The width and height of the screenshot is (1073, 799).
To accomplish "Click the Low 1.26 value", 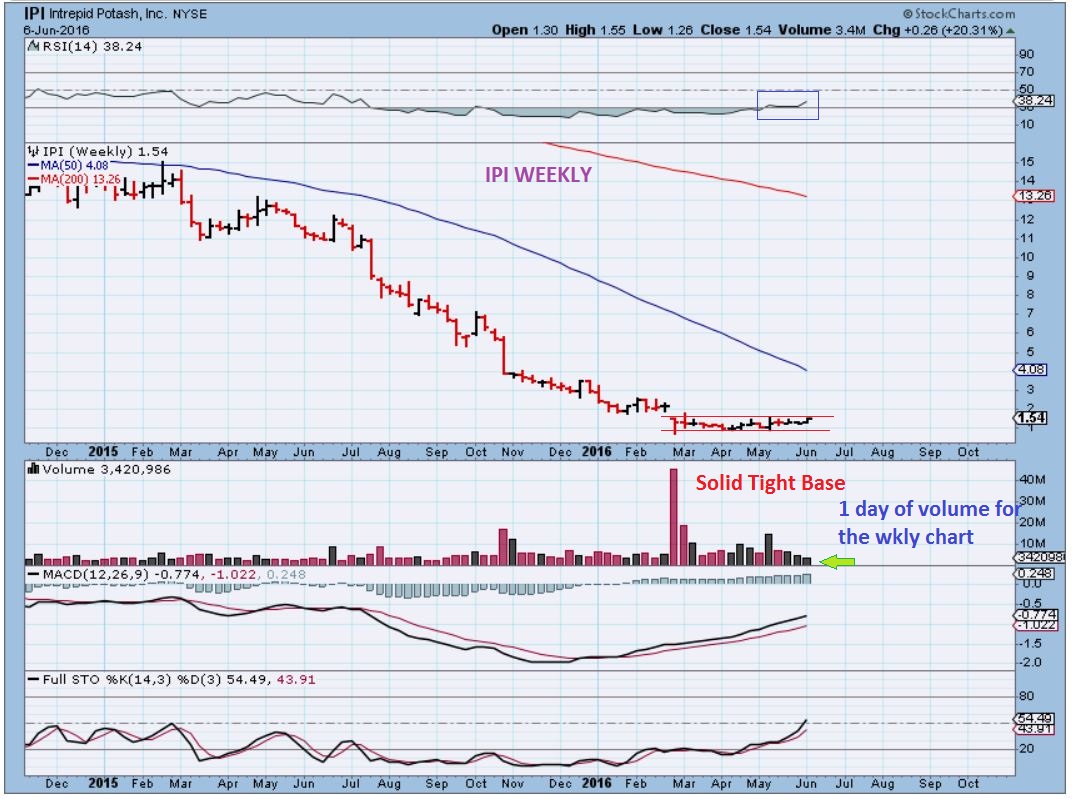I will pos(662,30).
